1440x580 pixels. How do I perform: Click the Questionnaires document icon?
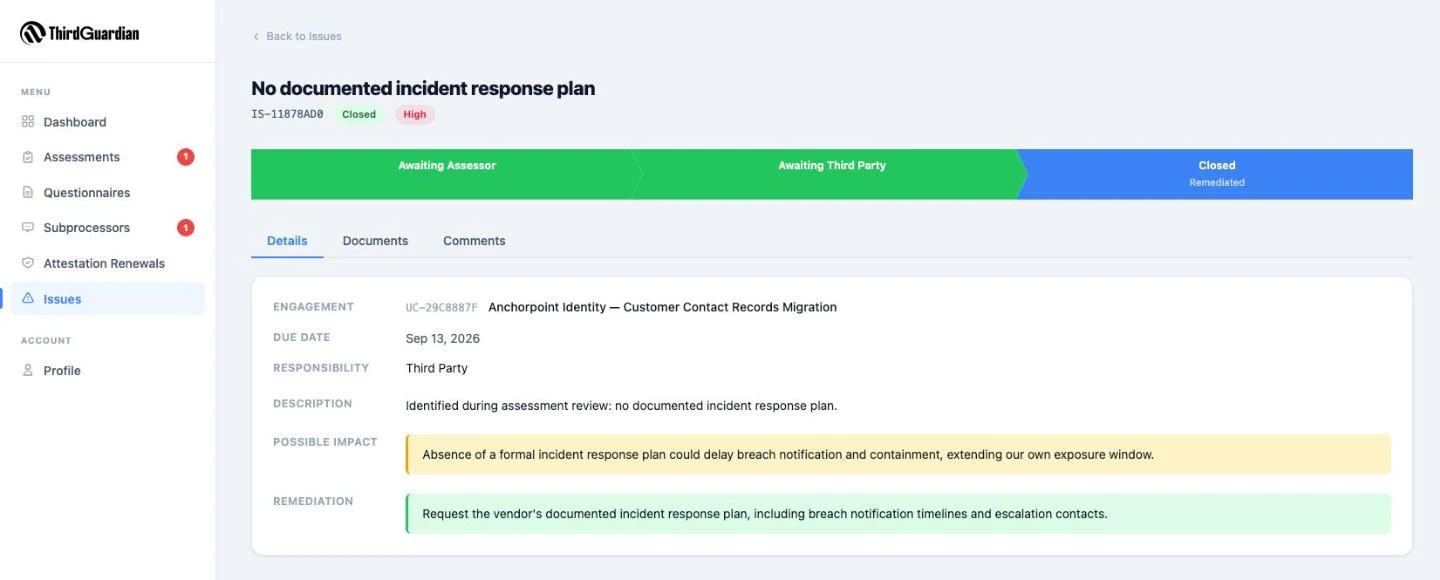coord(28,192)
